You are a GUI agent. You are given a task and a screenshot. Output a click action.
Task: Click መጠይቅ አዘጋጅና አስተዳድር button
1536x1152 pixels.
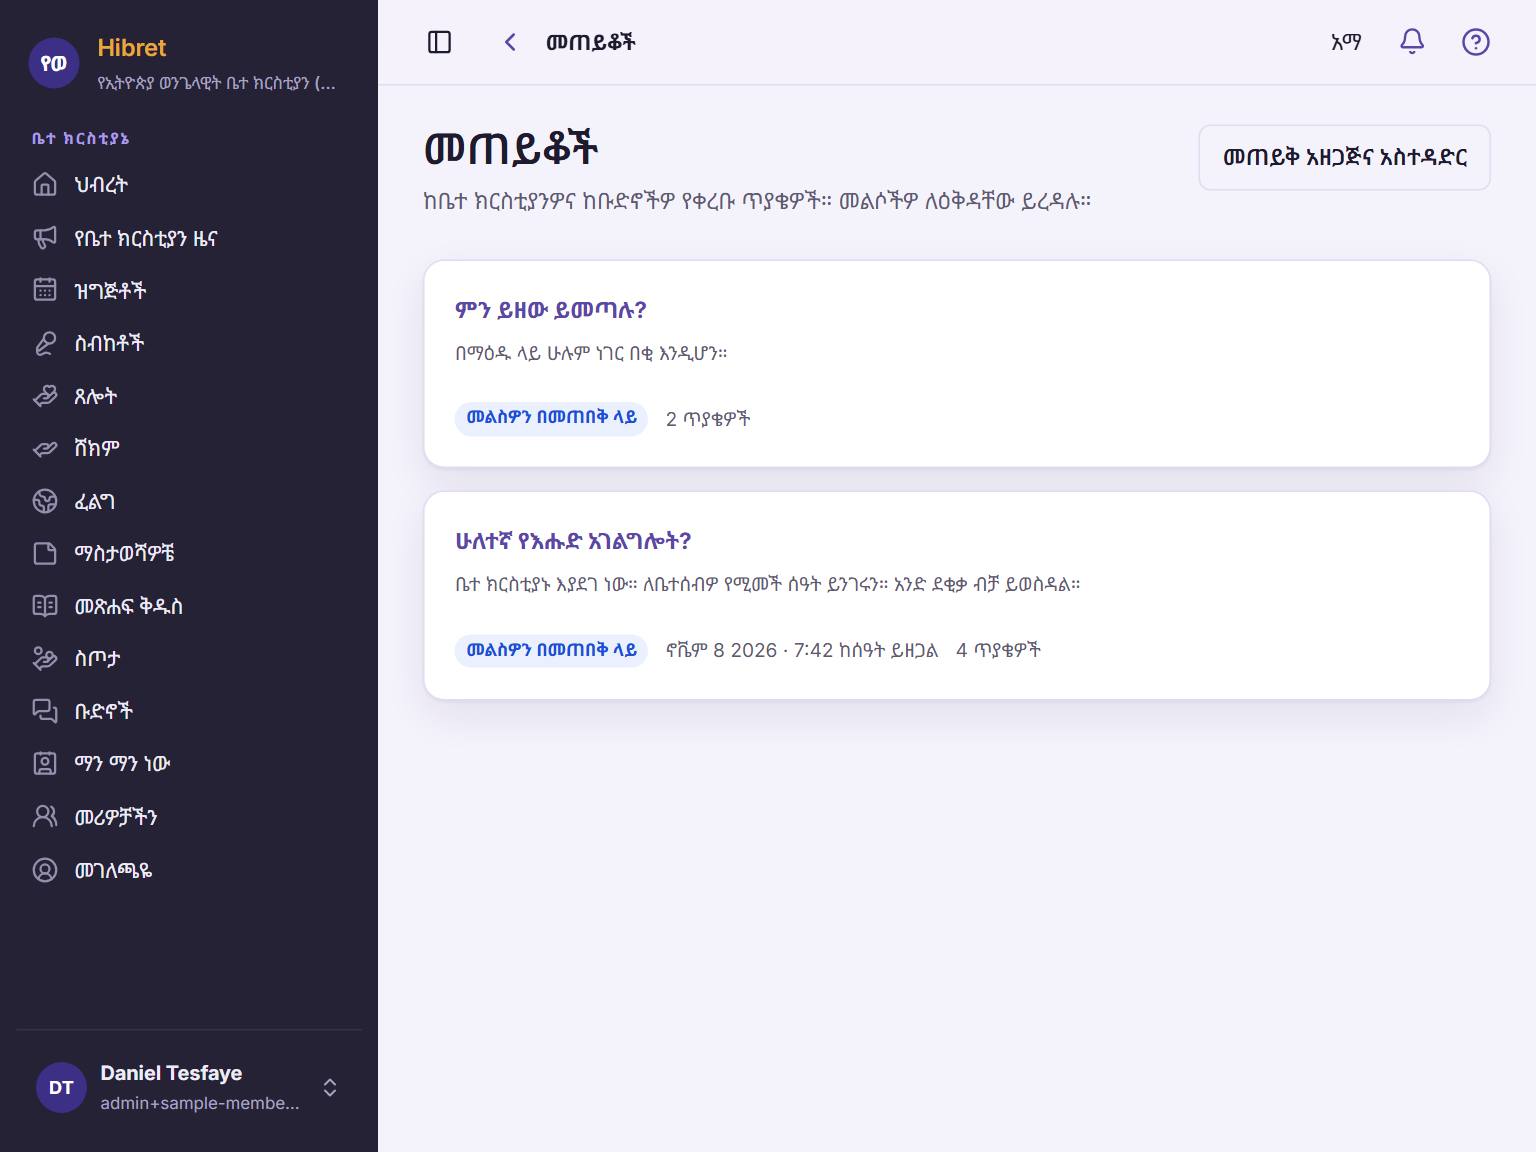pos(1344,157)
